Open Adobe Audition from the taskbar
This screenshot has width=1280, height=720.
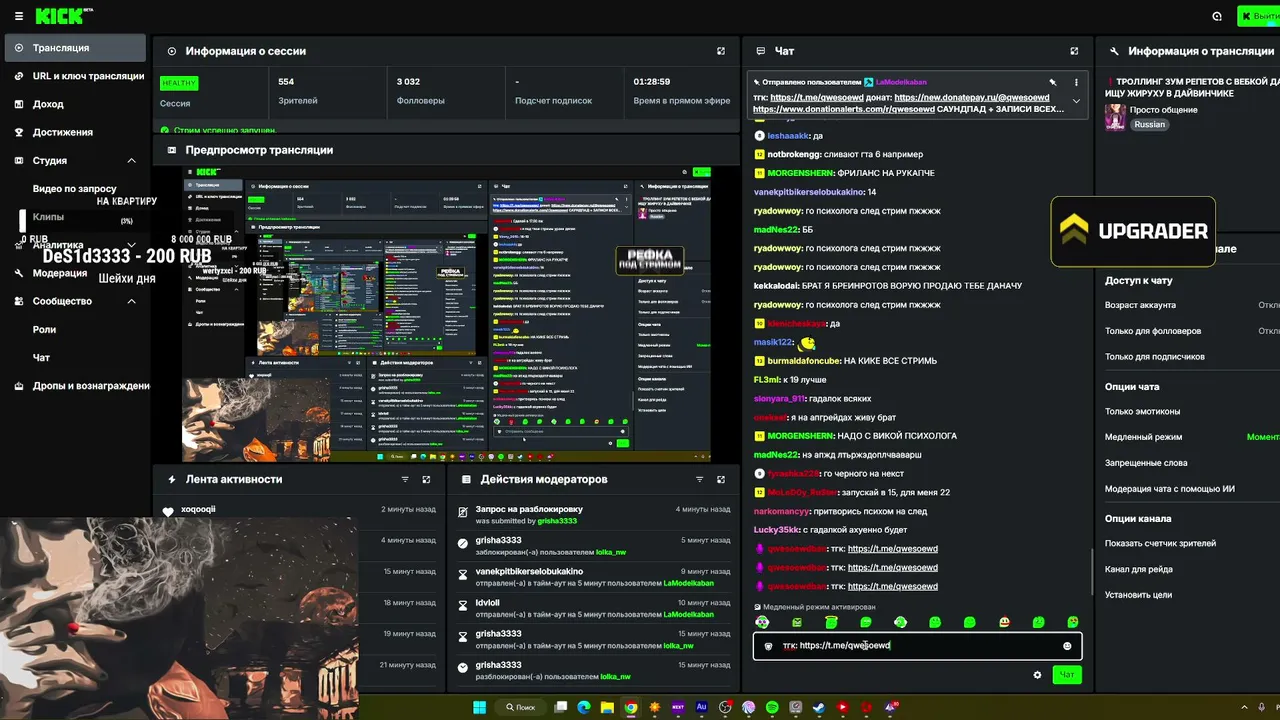coord(701,707)
